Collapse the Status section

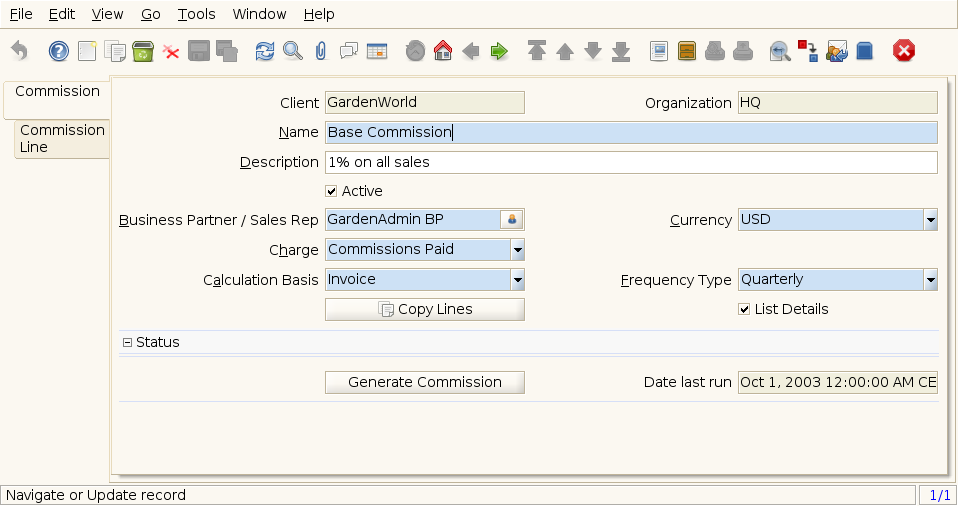tap(127, 342)
